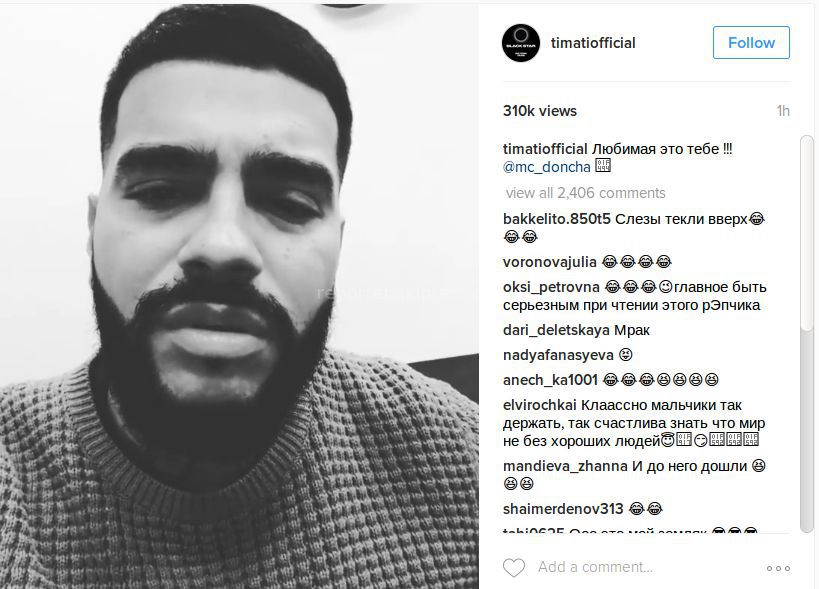The image size is (819, 589).
Task: Like the post with the heart icon
Action: 513,568
